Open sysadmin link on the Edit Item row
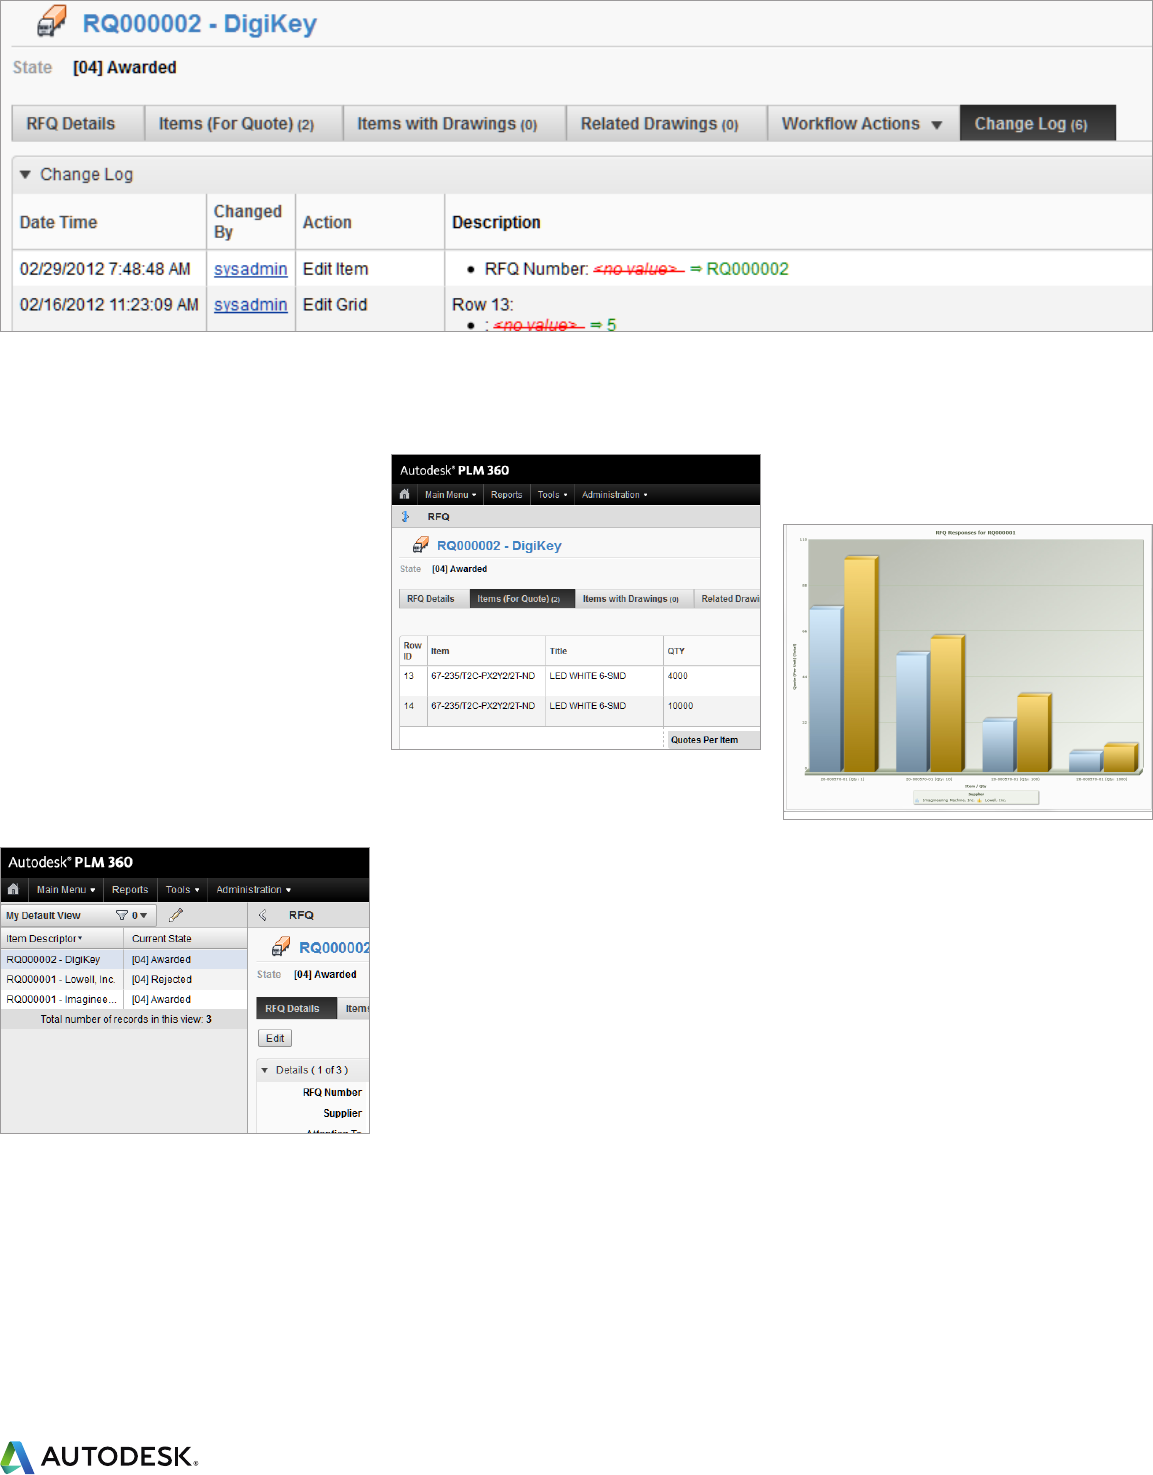Screen dimensions: 1153x1475 [250, 269]
